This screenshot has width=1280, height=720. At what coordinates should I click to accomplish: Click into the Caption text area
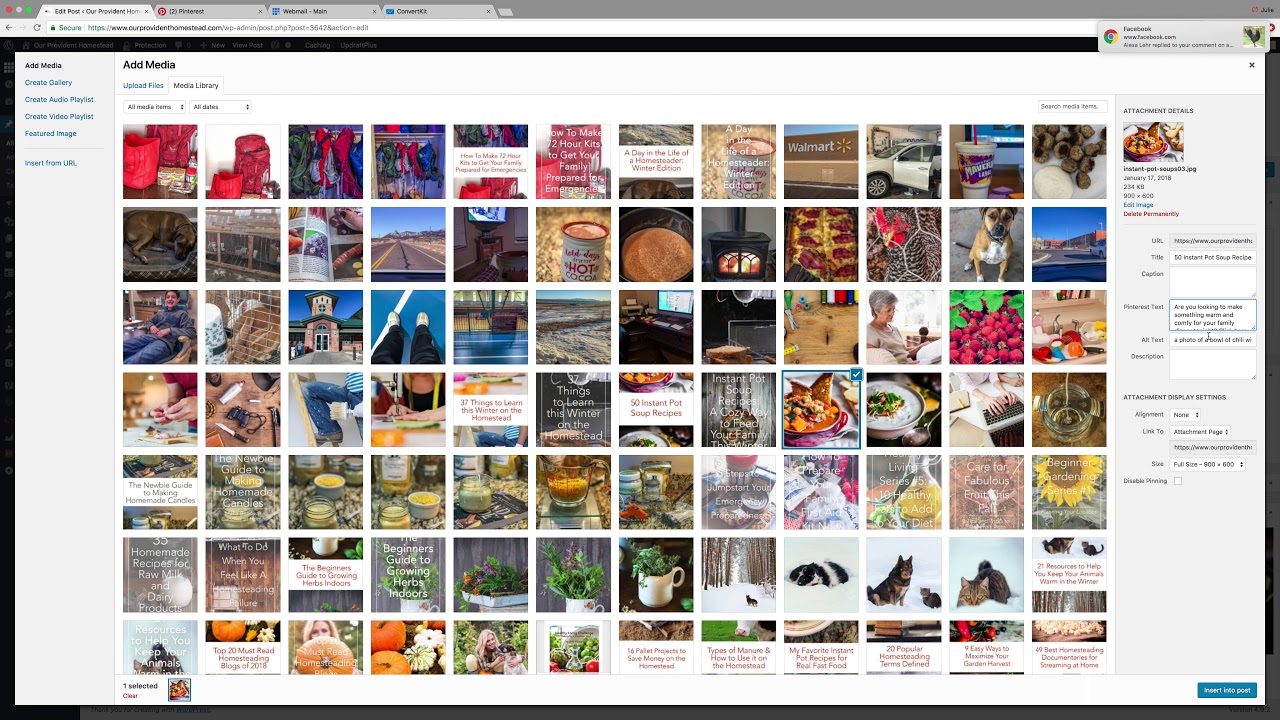pyautogui.click(x=1213, y=282)
